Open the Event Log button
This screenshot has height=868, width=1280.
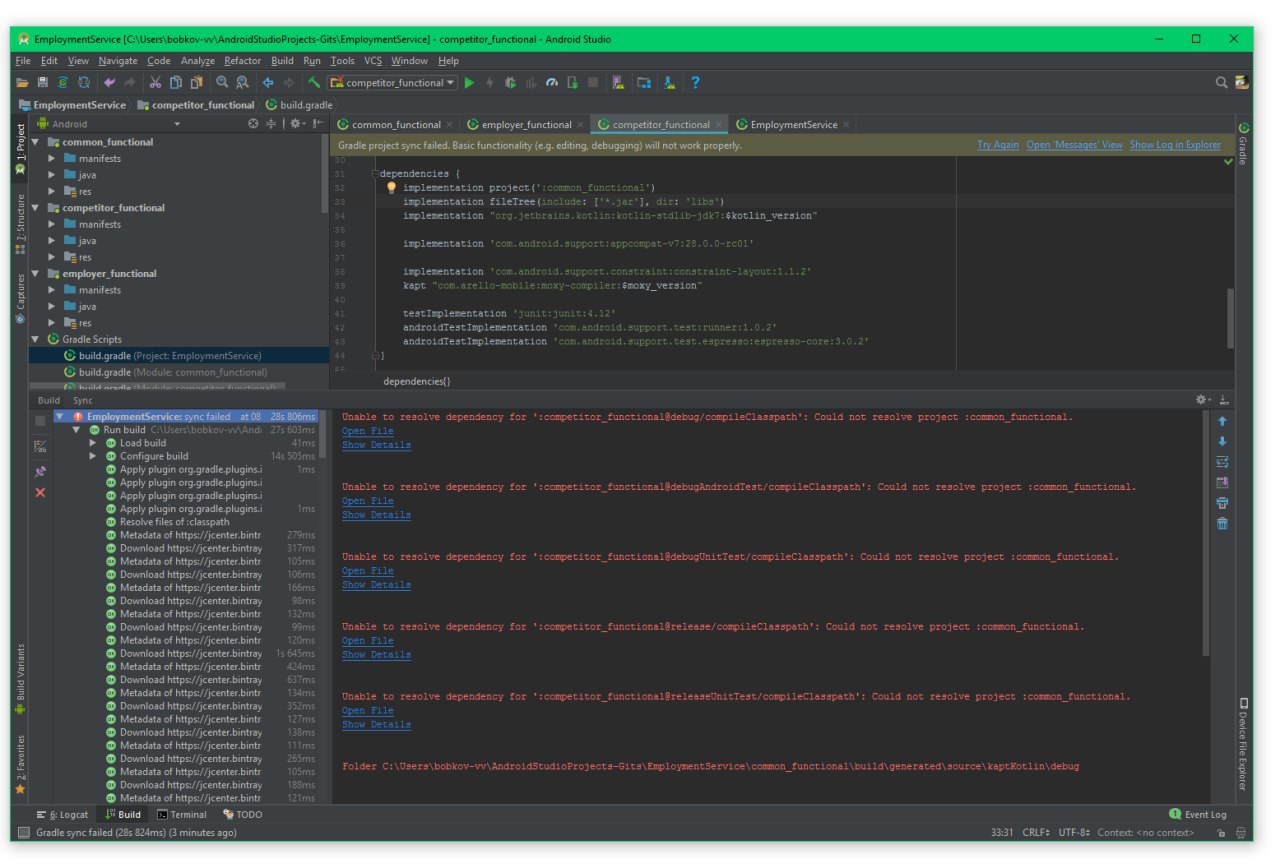pos(1198,814)
